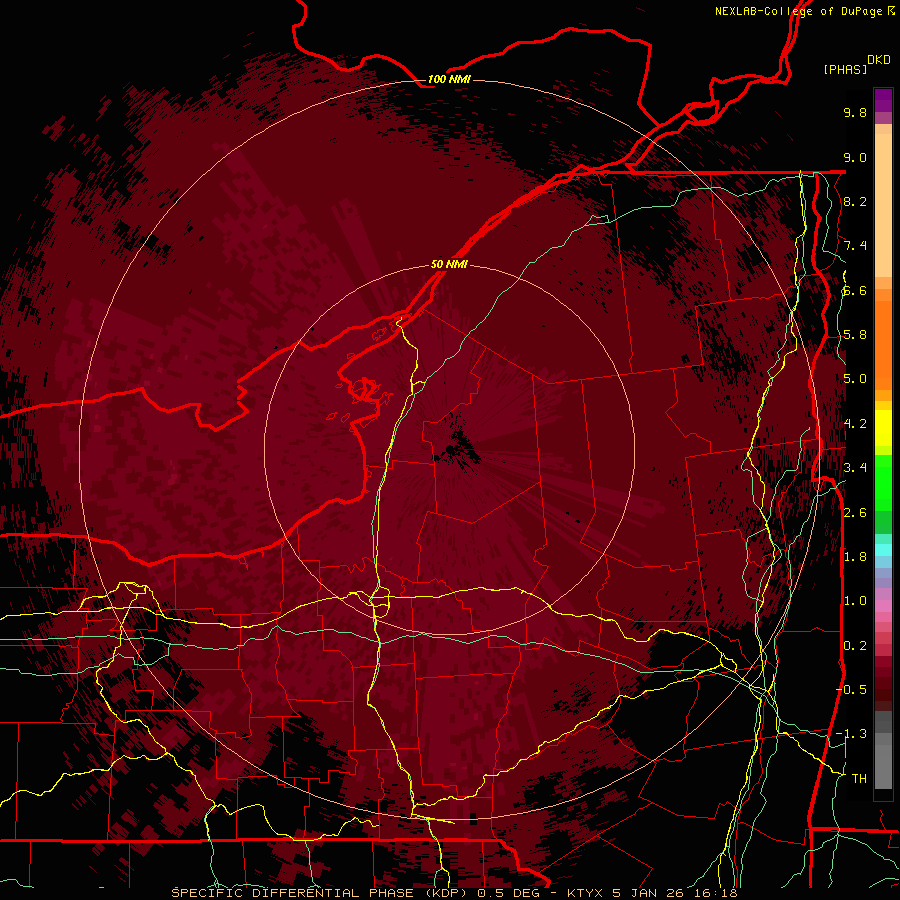Viewport: 900px width, 900px height.
Task: Select the yellow segment of the color bar
Action: [x=883, y=428]
